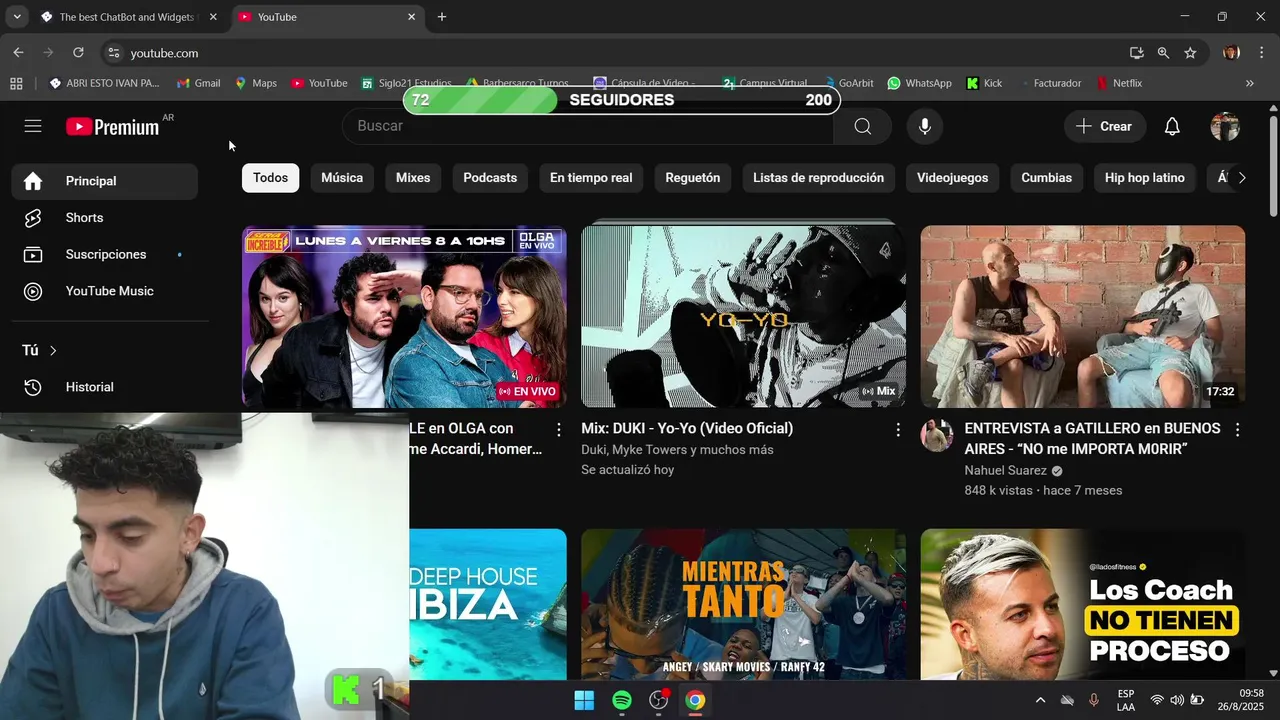Open the Maps bookmark

coord(256,83)
